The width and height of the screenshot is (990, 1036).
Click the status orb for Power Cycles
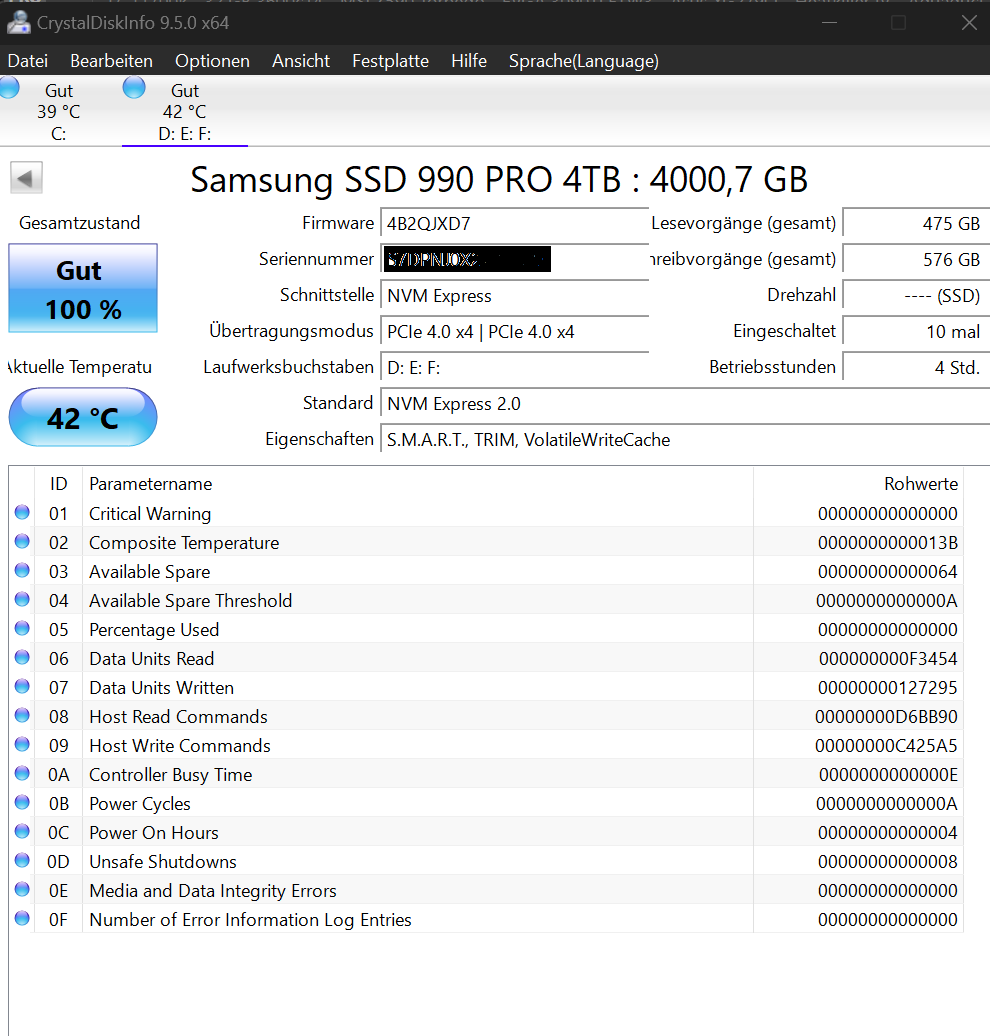pos(22,802)
